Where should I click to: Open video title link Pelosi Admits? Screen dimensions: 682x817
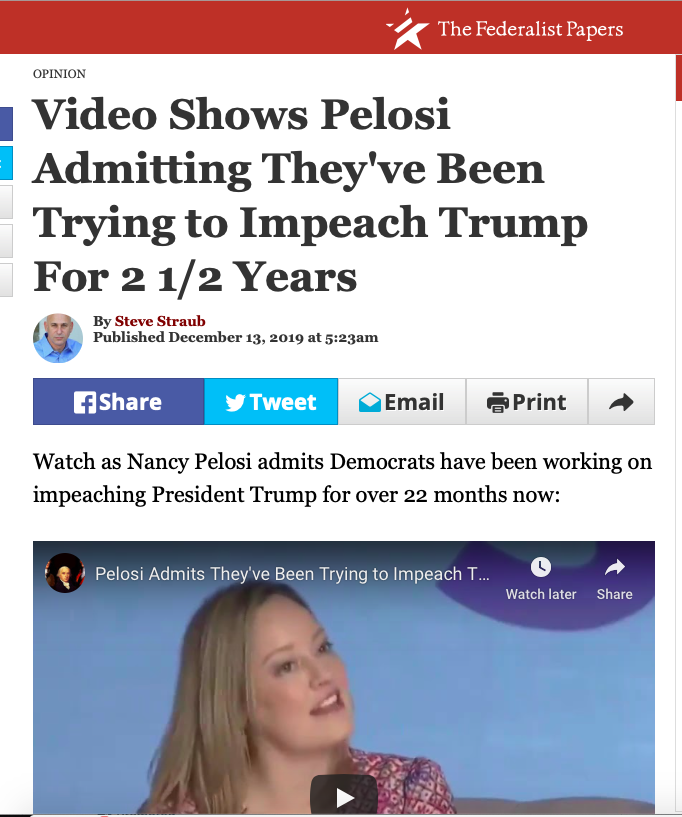click(292, 574)
